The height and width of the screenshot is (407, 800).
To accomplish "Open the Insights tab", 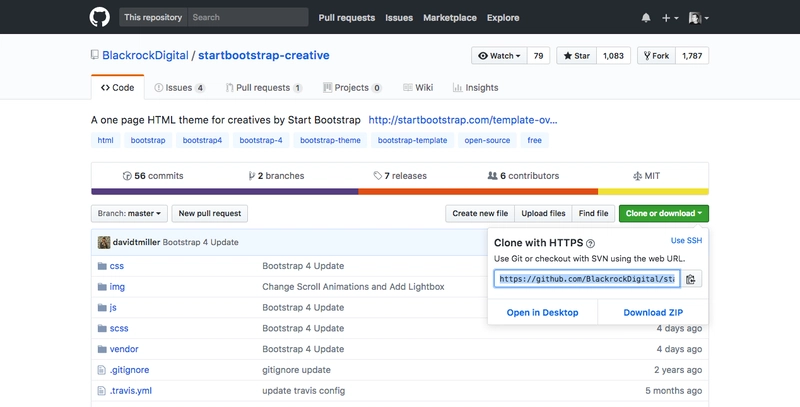I will pyautogui.click(x=475, y=88).
